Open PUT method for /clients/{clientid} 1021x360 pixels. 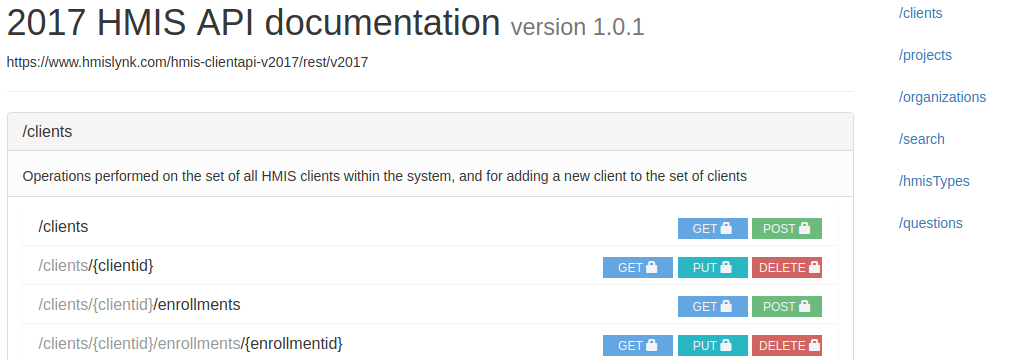pyautogui.click(x=712, y=268)
